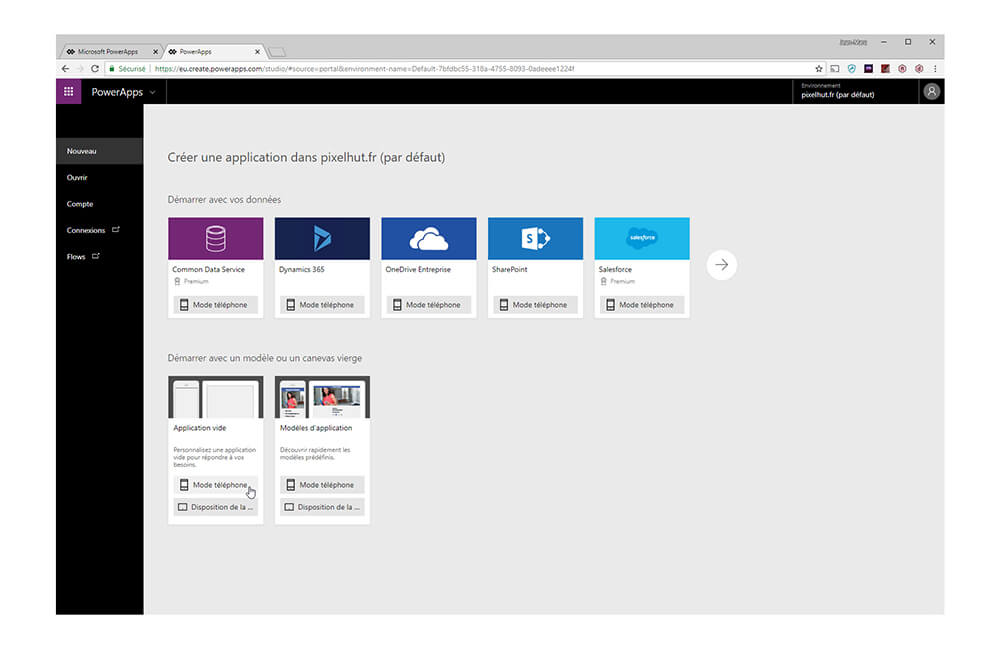
Task: Bookmark the page with the star icon
Action: tap(819, 69)
